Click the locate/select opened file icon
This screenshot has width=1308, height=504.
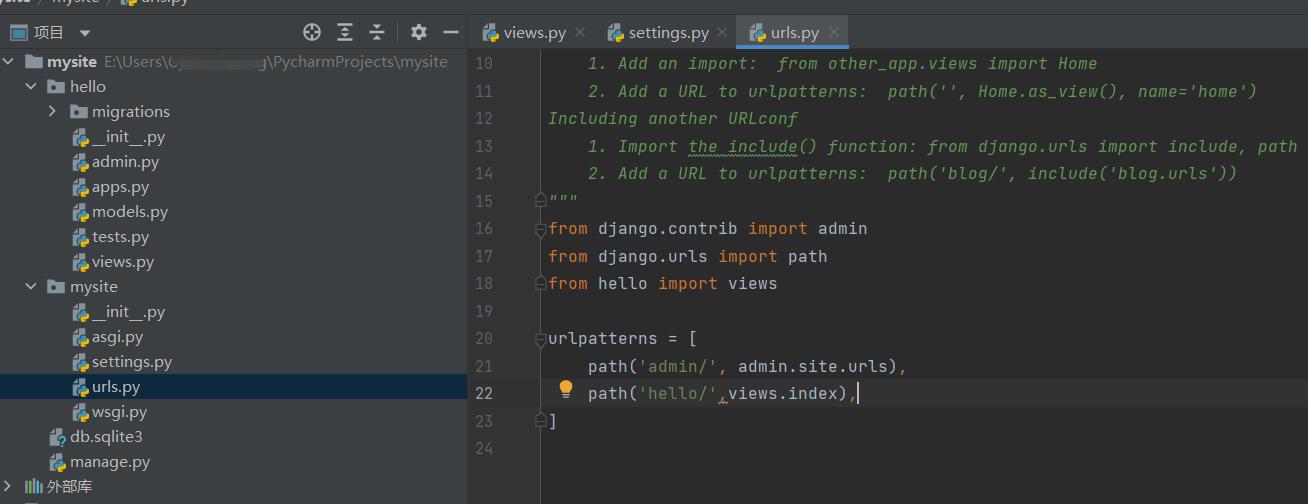312,32
